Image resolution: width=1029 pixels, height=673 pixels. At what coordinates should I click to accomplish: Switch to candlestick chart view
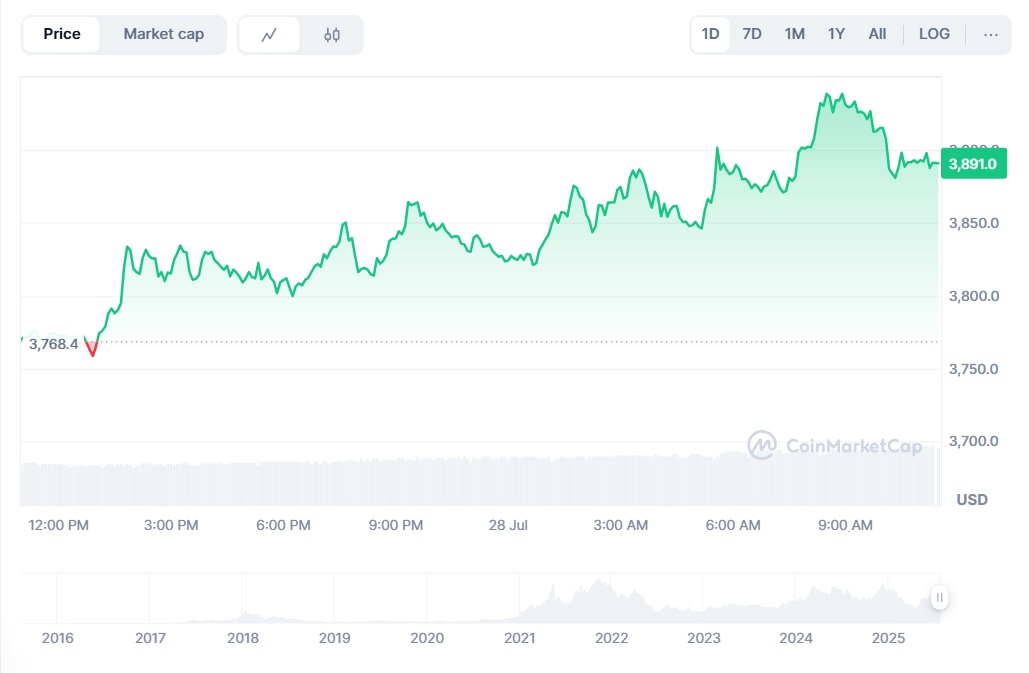pyautogui.click(x=332, y=35)
